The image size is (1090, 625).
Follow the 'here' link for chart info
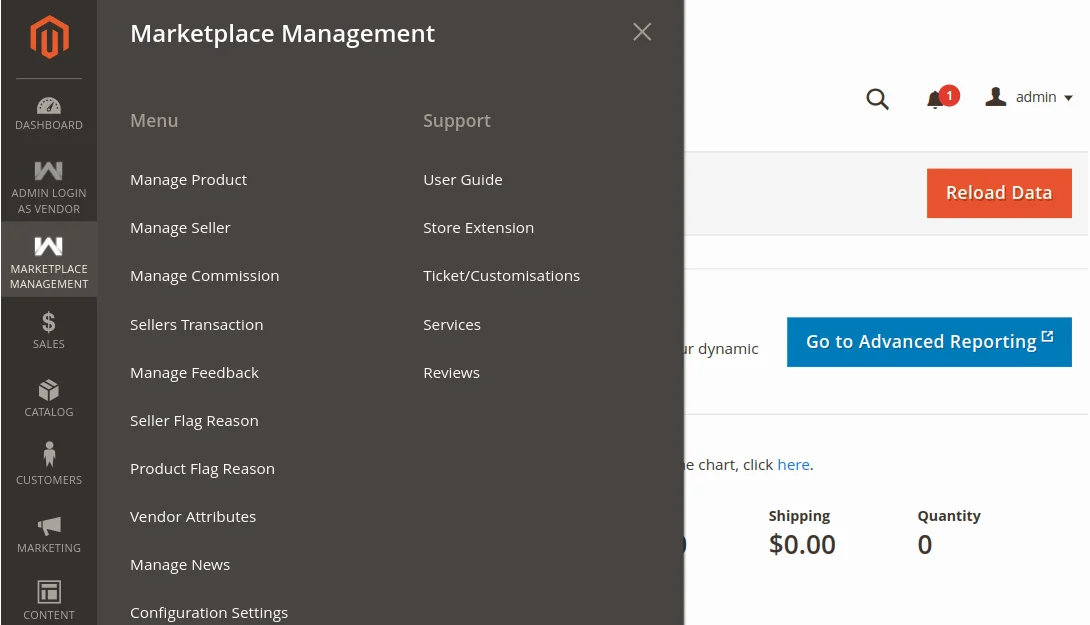(x=793, y=464)
